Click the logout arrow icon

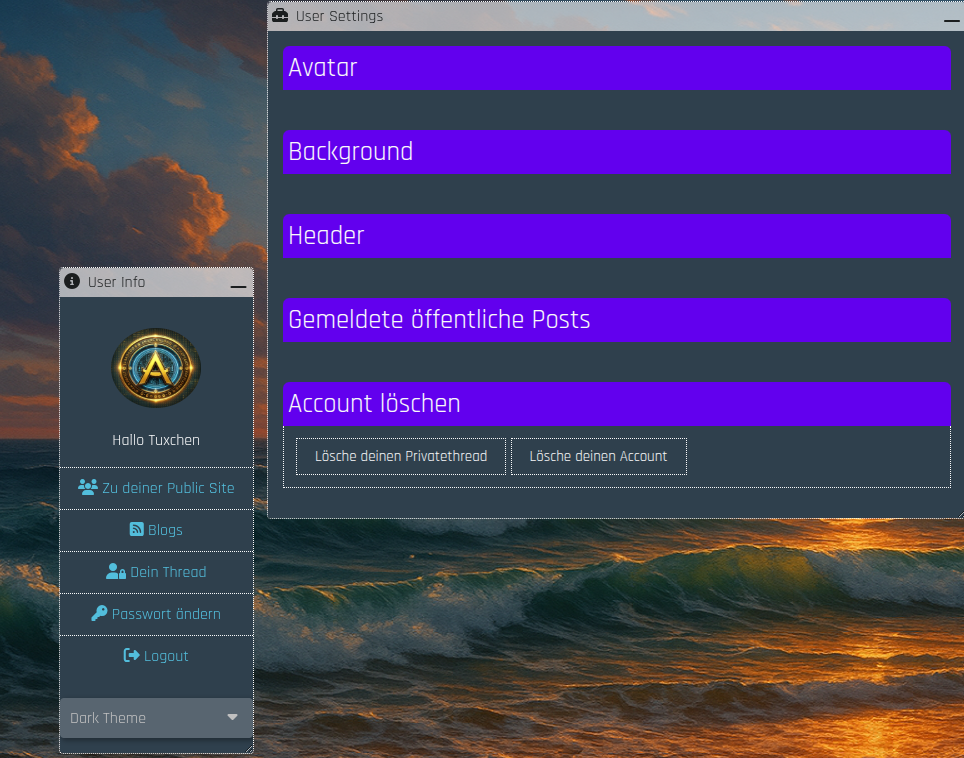coord(132,655)
